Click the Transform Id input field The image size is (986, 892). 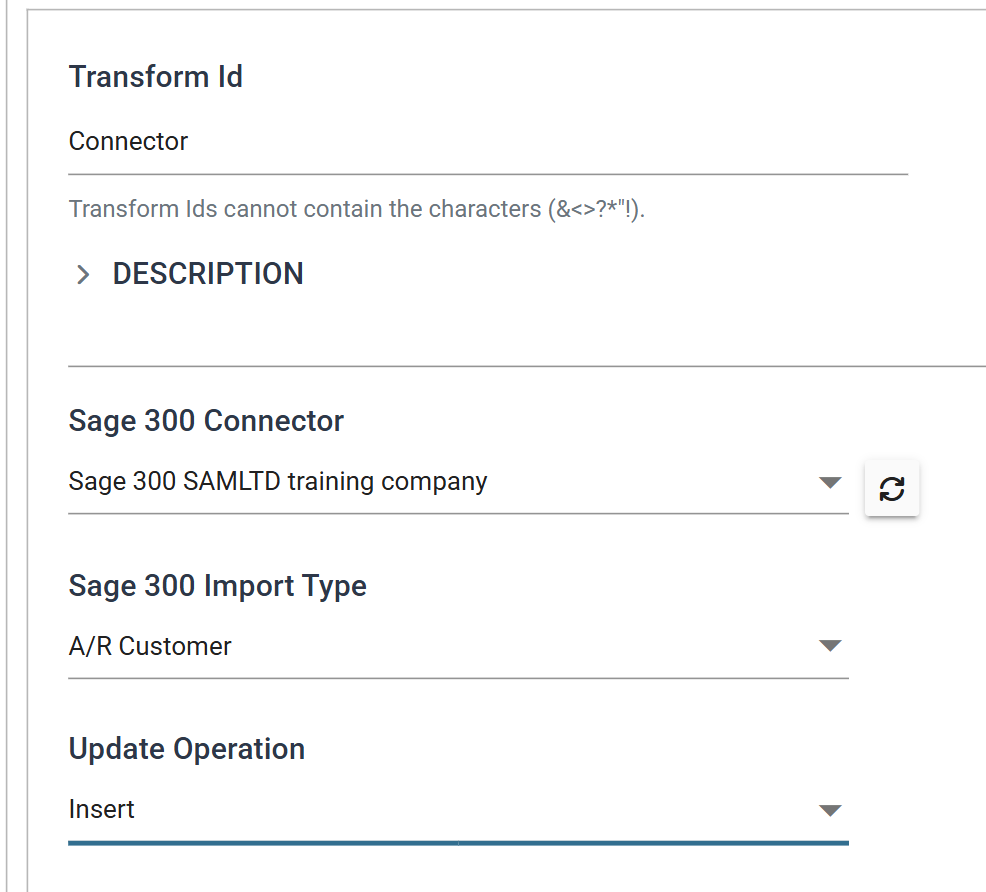pos(488,142)
